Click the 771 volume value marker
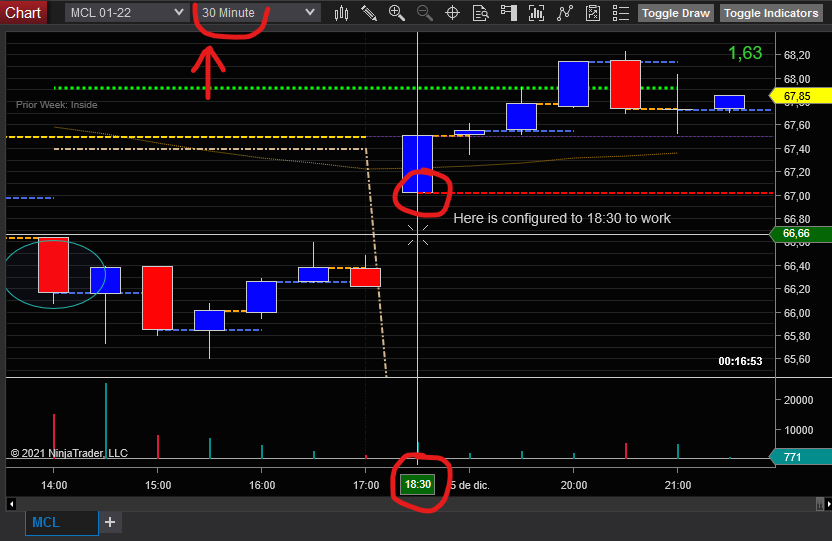Viewport: 832px width, 541px height. [800, 457]
